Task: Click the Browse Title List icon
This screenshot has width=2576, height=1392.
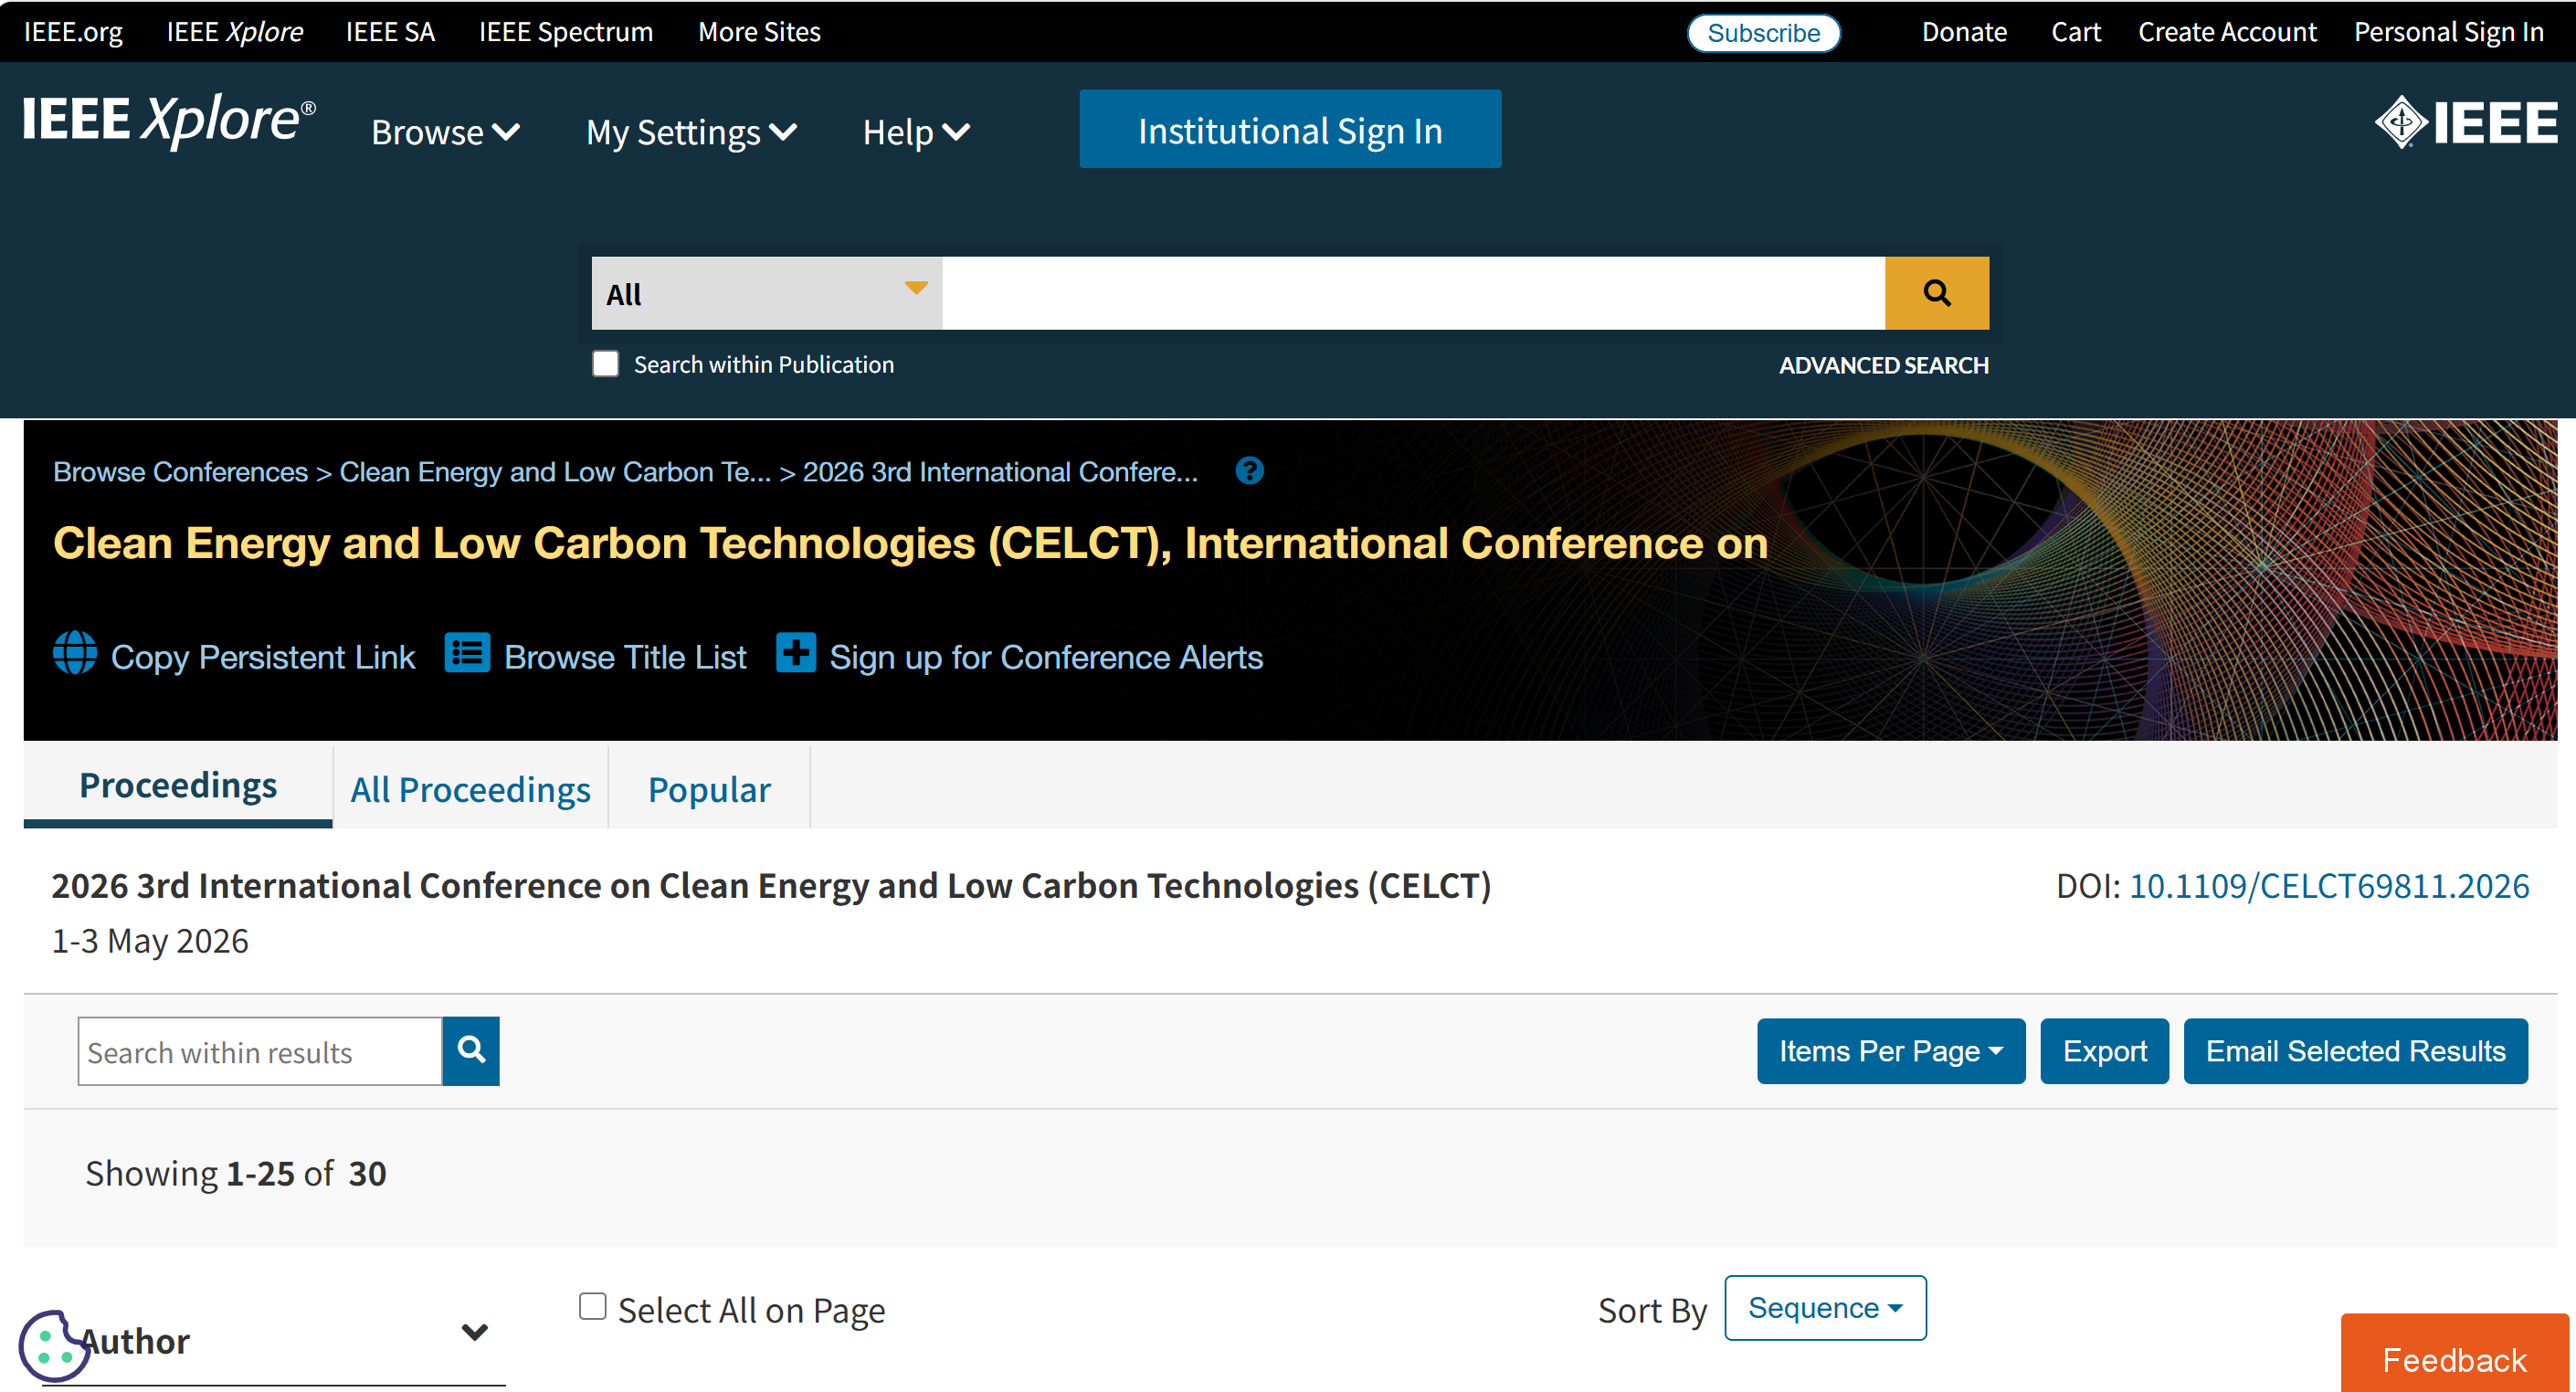Action: 467,653
